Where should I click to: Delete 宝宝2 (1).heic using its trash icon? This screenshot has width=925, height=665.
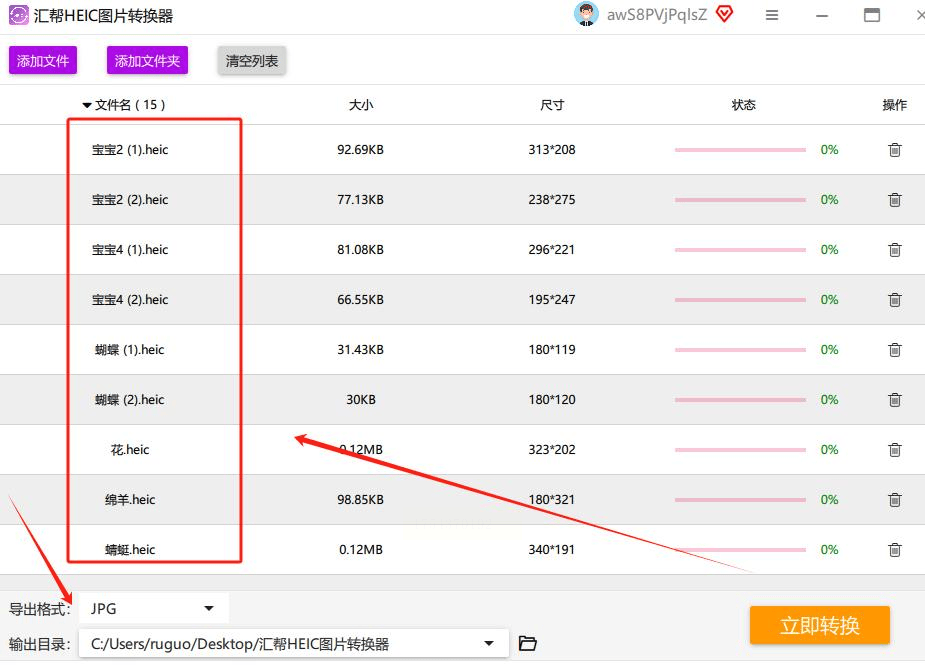pos(894,150)
